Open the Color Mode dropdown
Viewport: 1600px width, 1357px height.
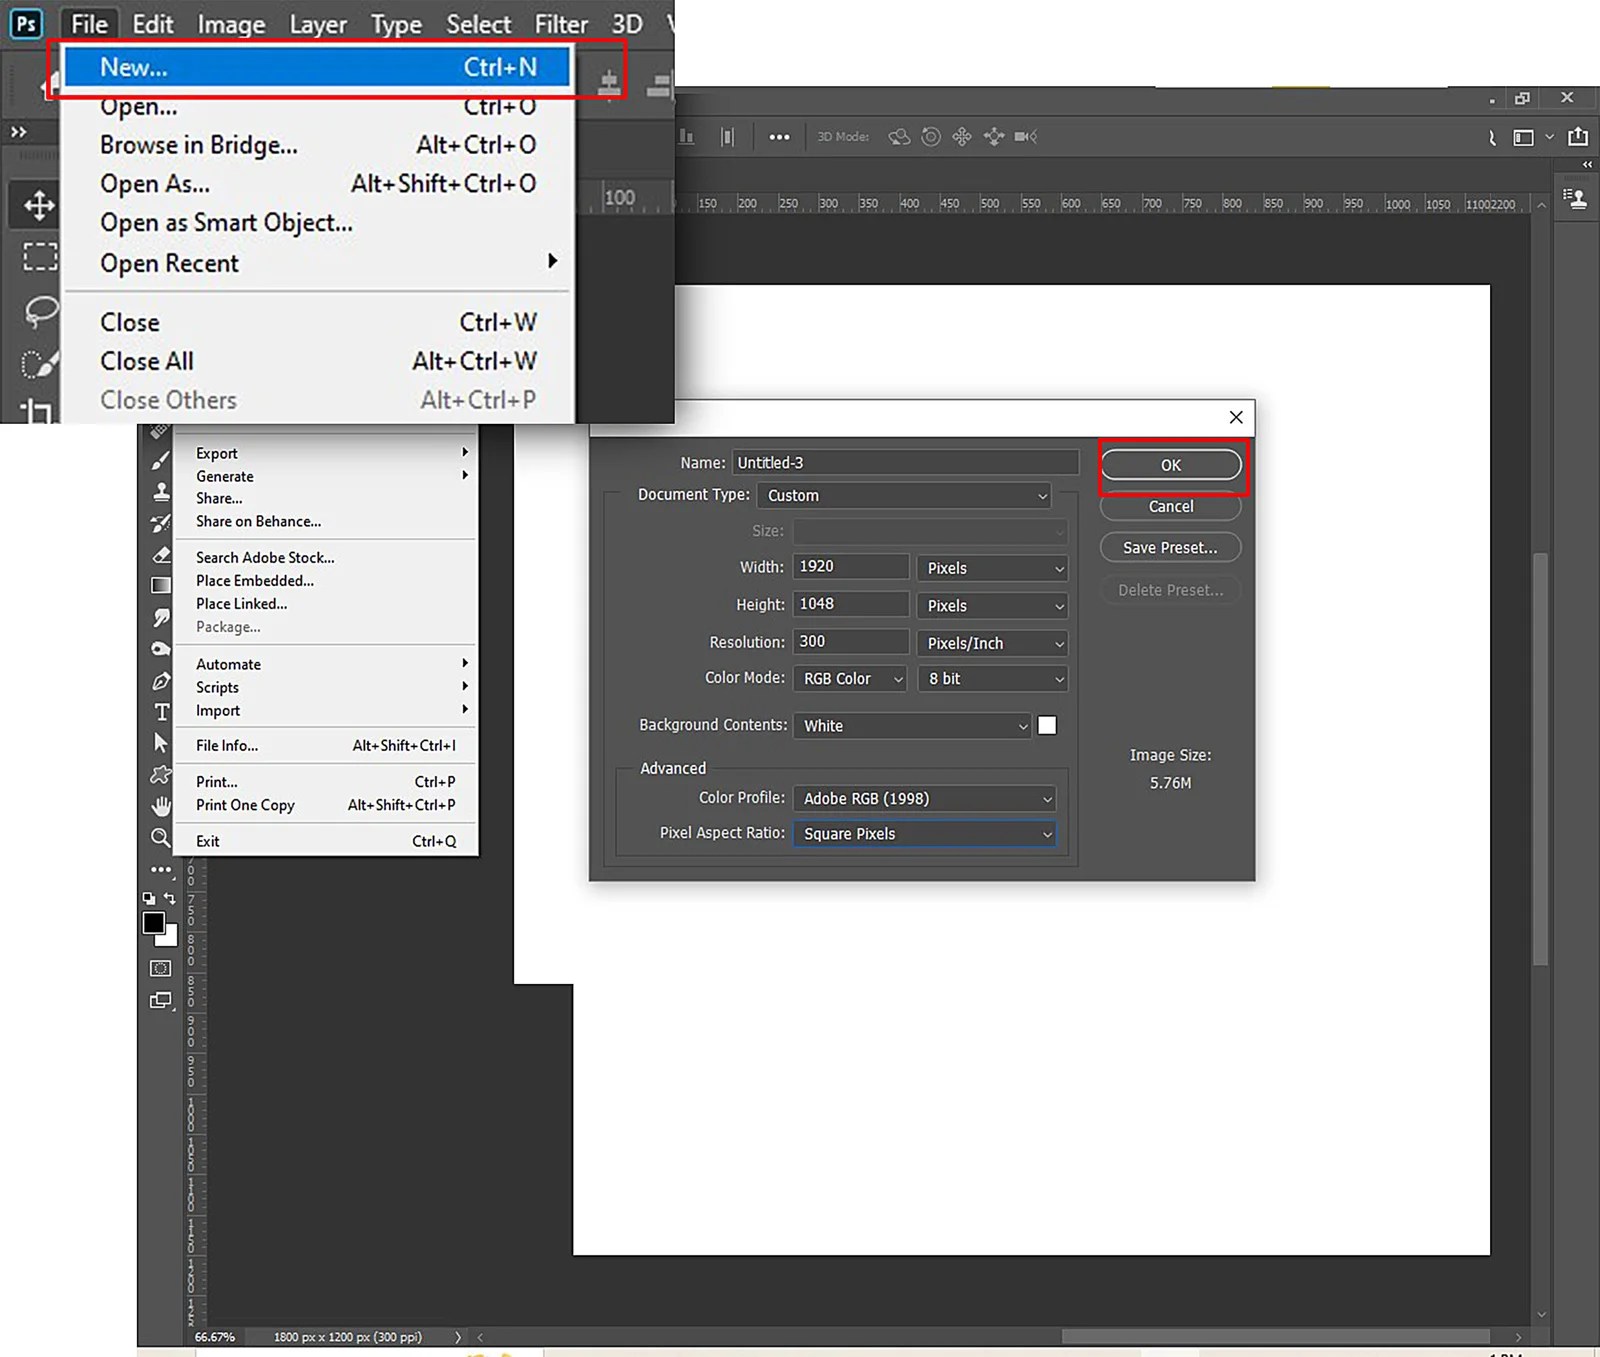[849, 679]
